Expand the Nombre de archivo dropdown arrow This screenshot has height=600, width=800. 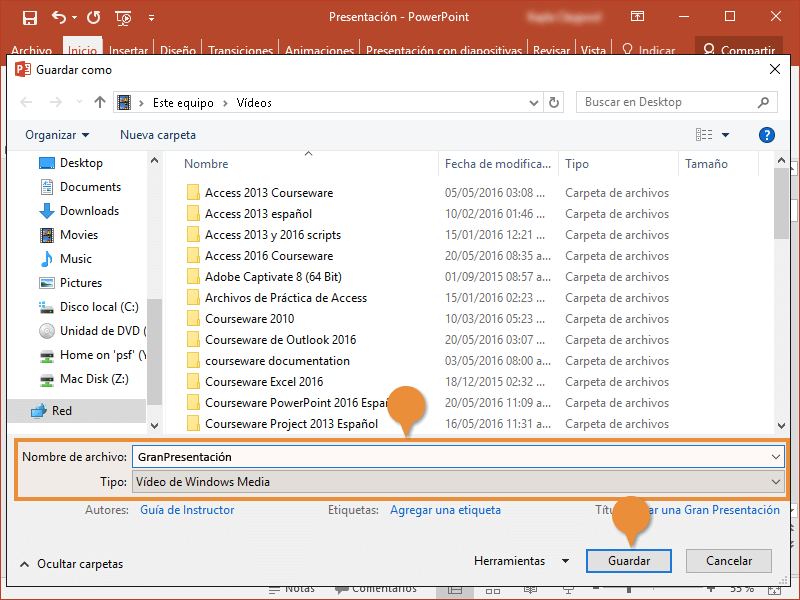[776, 457]
